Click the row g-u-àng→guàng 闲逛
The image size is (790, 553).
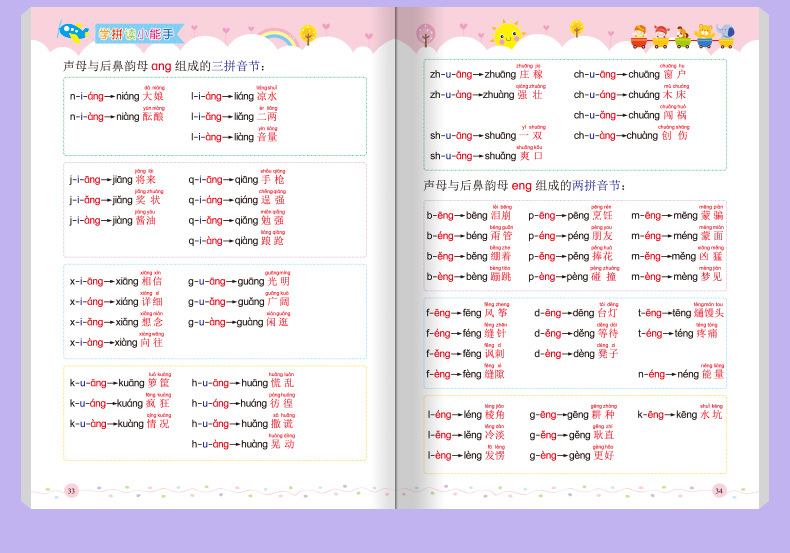coord(239,320)
